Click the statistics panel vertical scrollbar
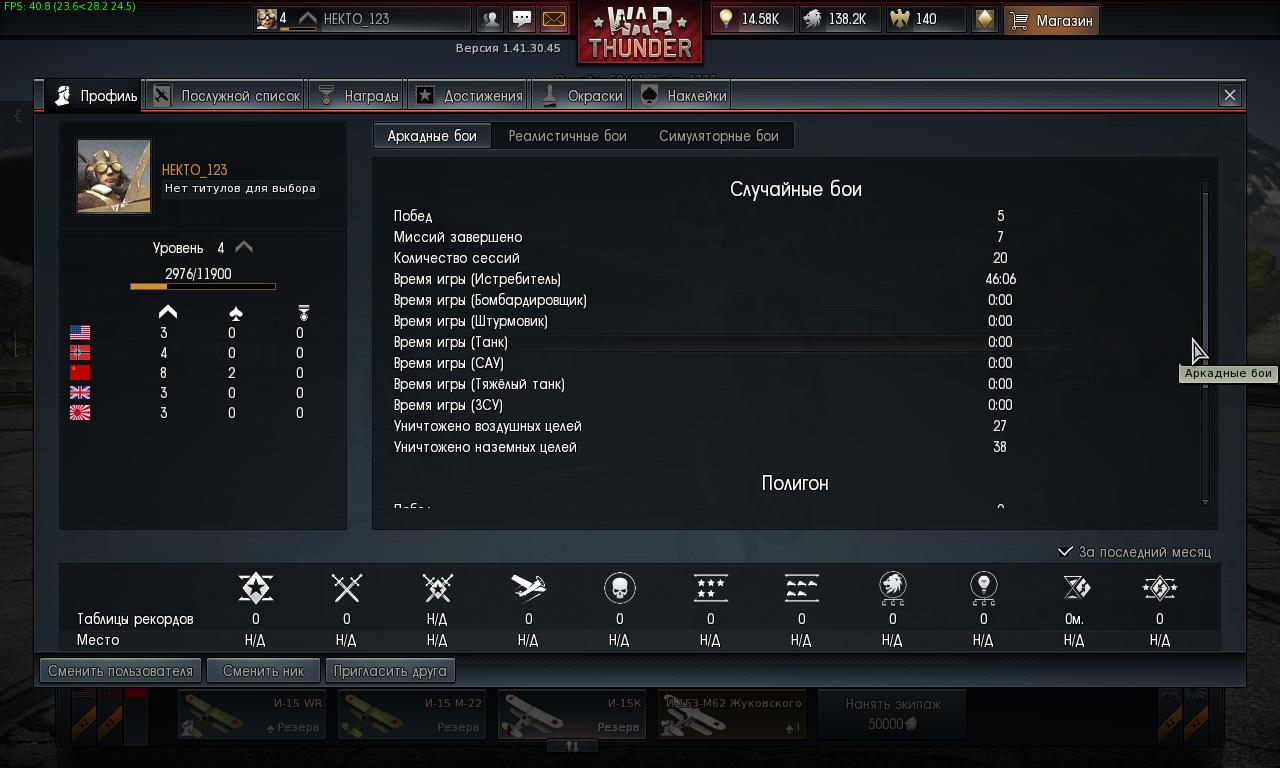Image resolution: width=1280 pixels, height=768 pixels. point(1205,342)
